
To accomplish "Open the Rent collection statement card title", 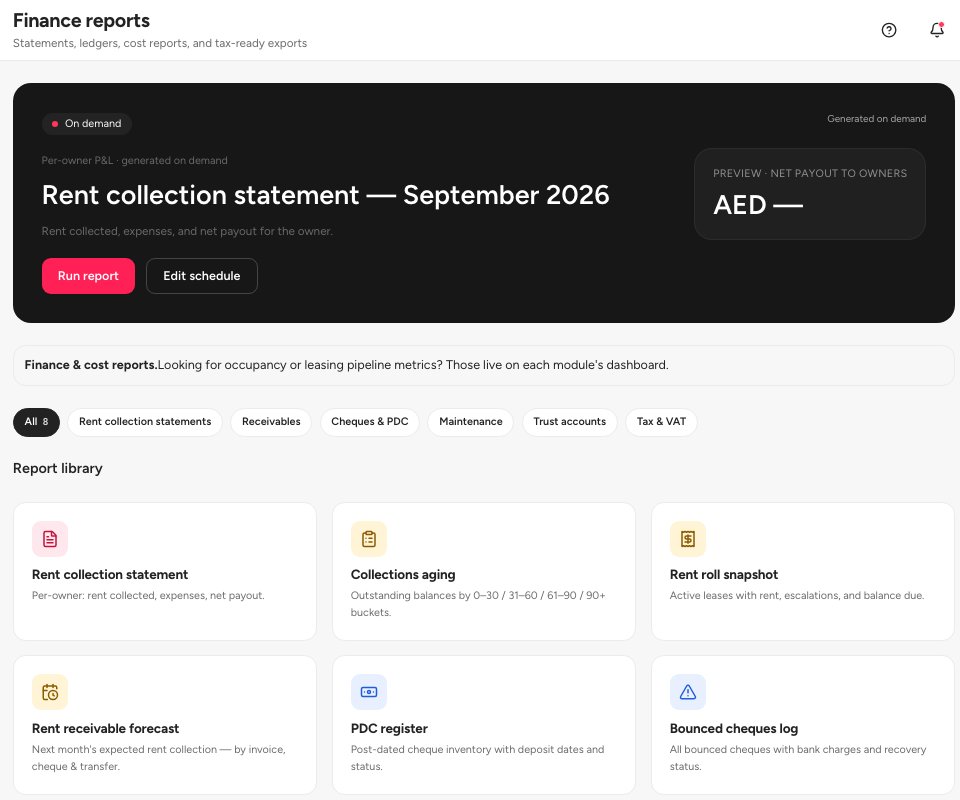I will click(x=110, y=575).
